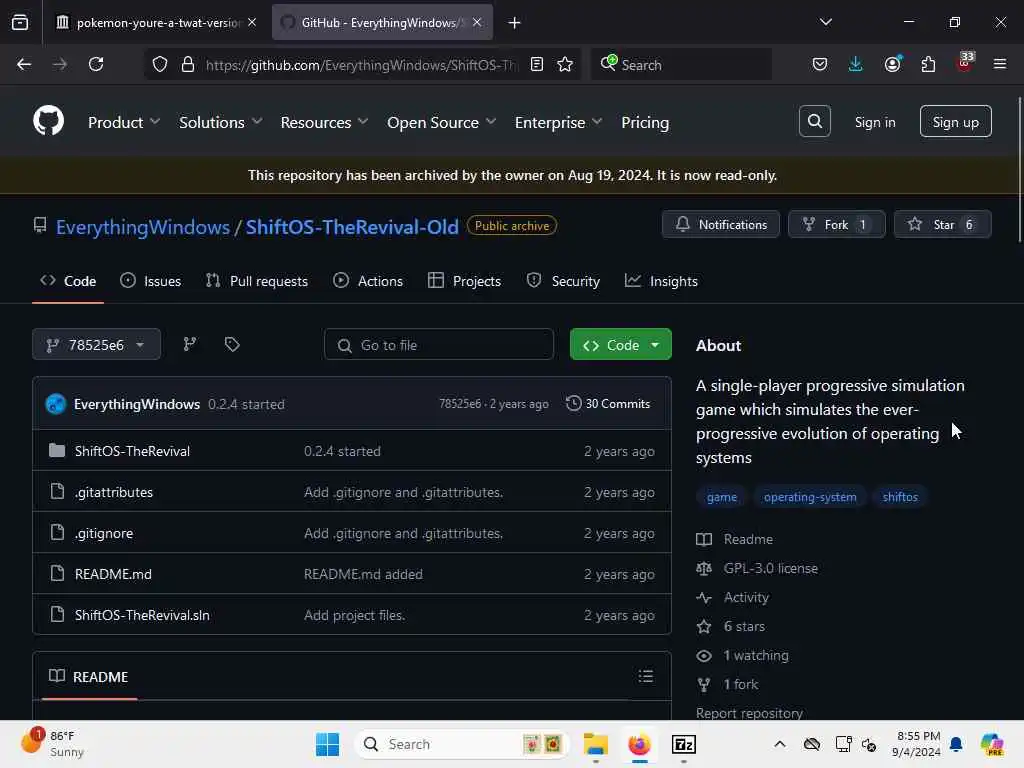This screenshot has width=1024, height=768.
Task: Close the GitHub browser tab
Action: pyautogui.click(x=477, y=22)
